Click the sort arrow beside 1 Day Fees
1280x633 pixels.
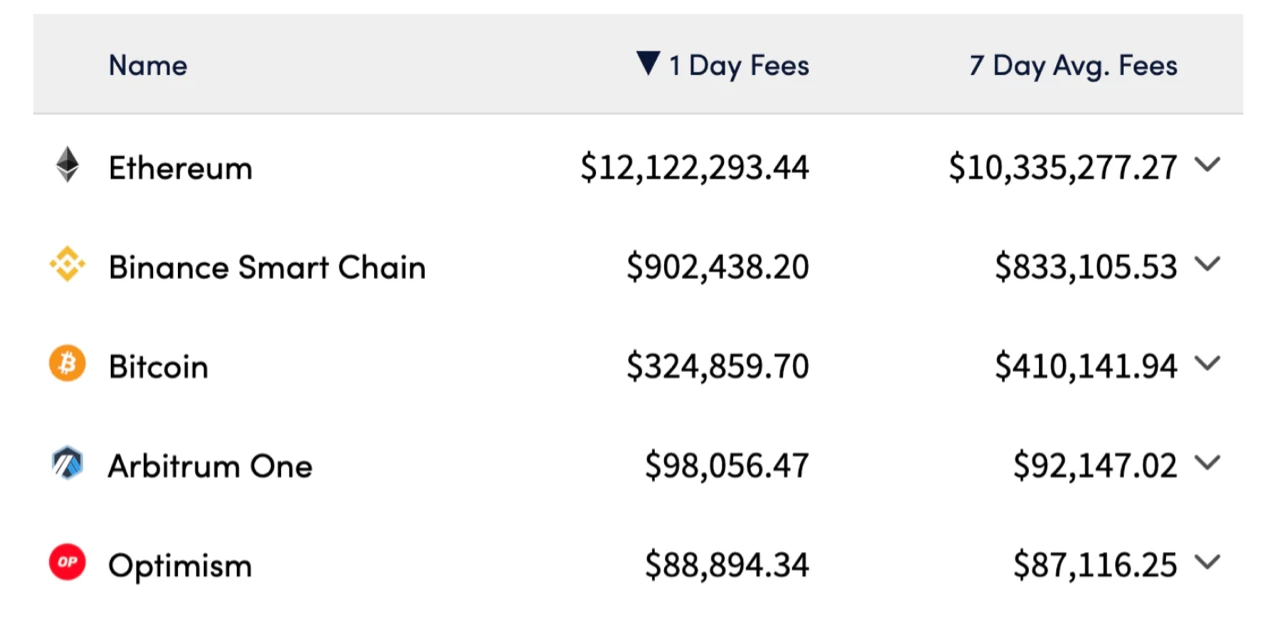(648, 64)
